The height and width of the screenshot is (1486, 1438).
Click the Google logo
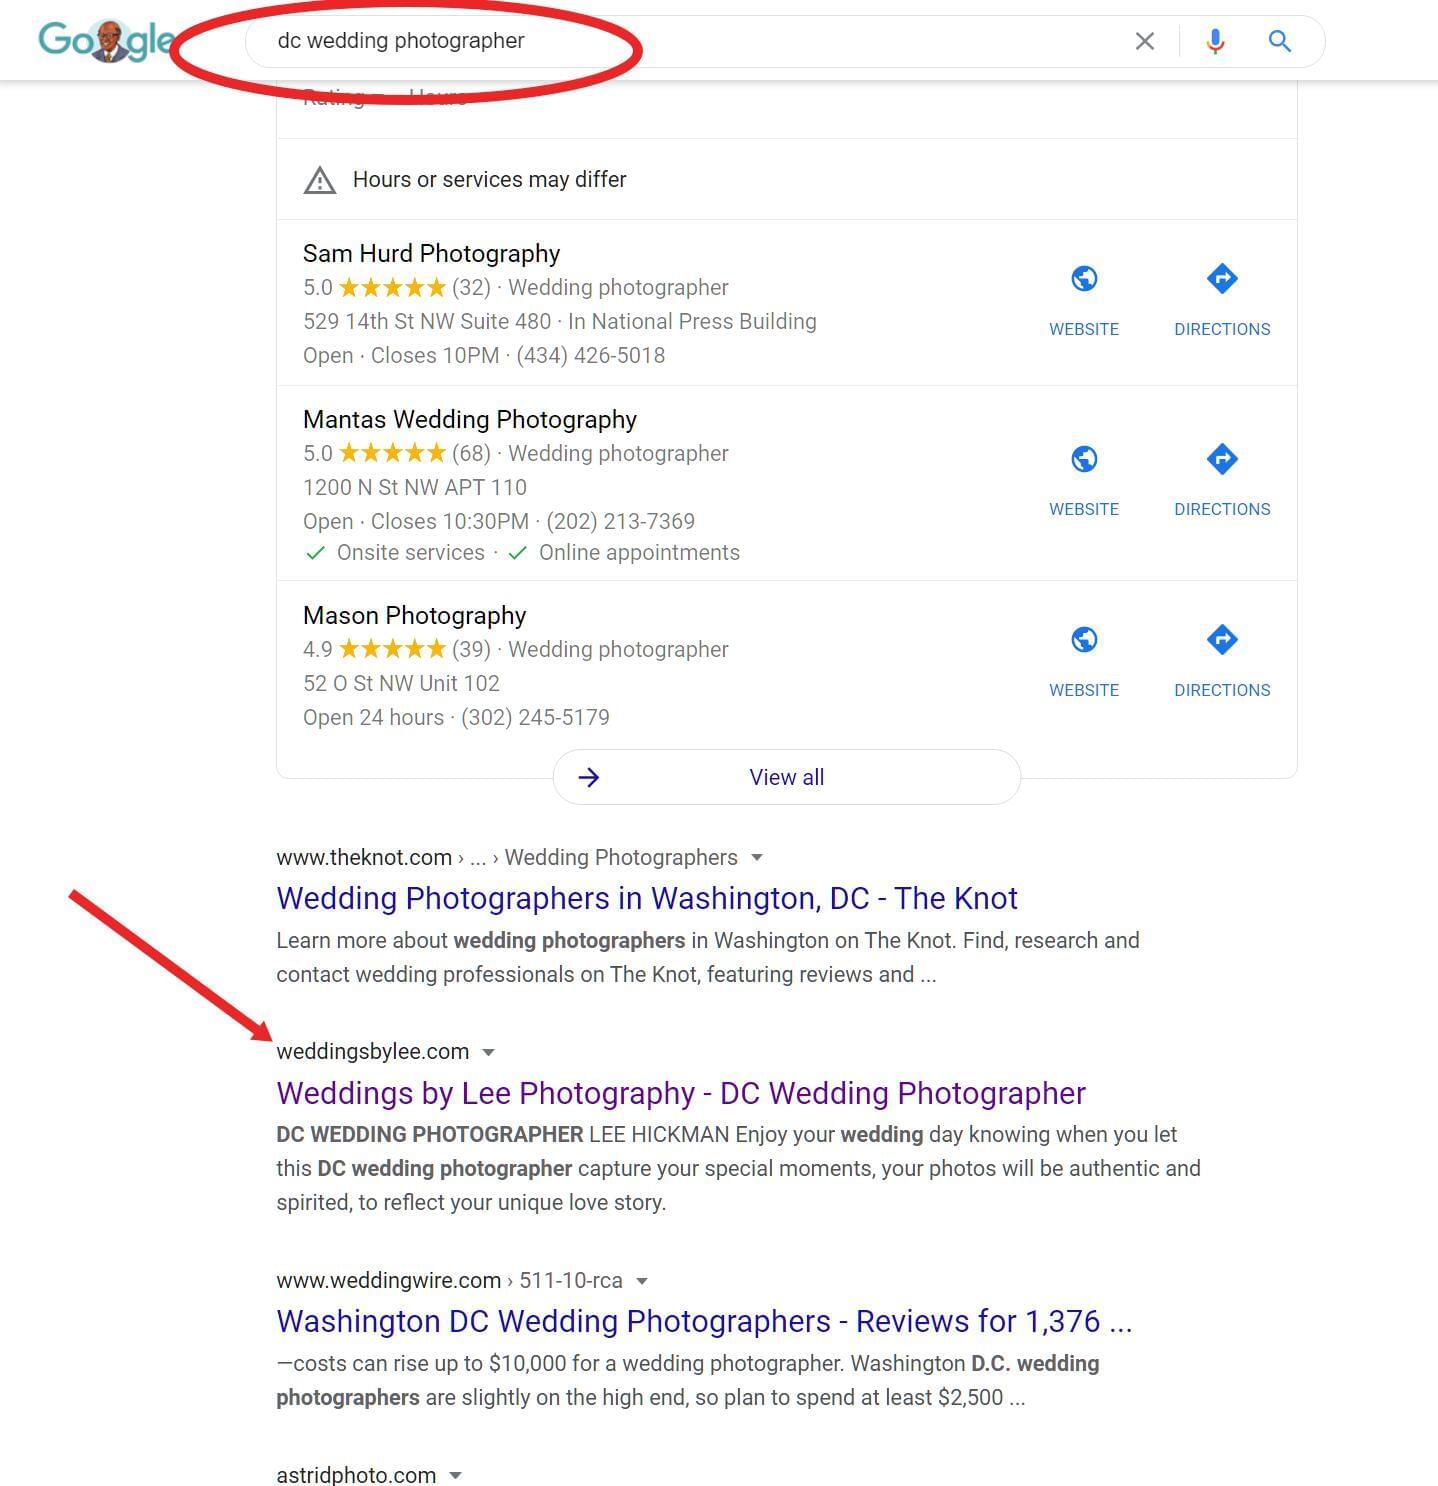click(107, 41)
